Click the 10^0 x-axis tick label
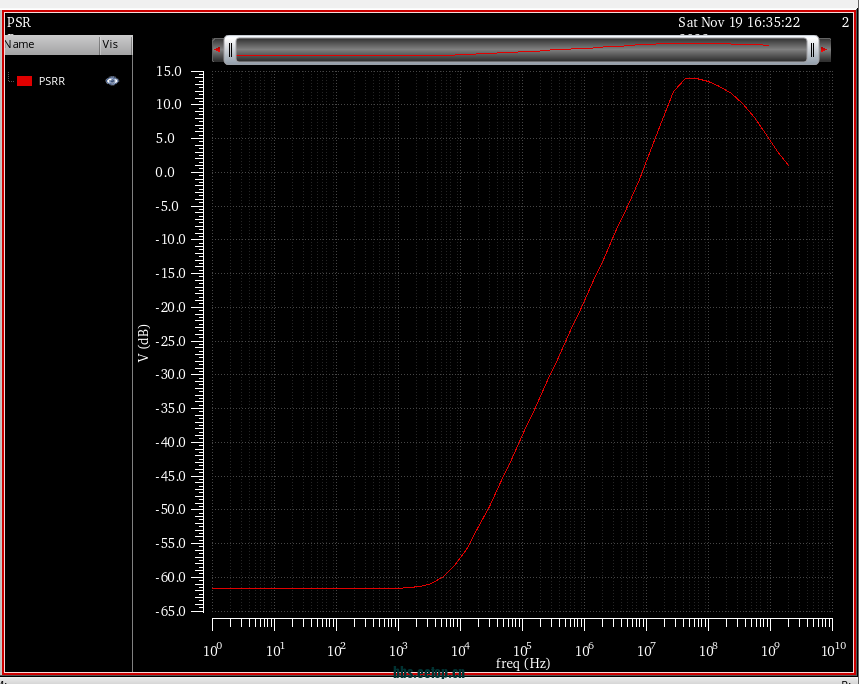The height and width of the screenshot is (684, 859). pos(213,649)
